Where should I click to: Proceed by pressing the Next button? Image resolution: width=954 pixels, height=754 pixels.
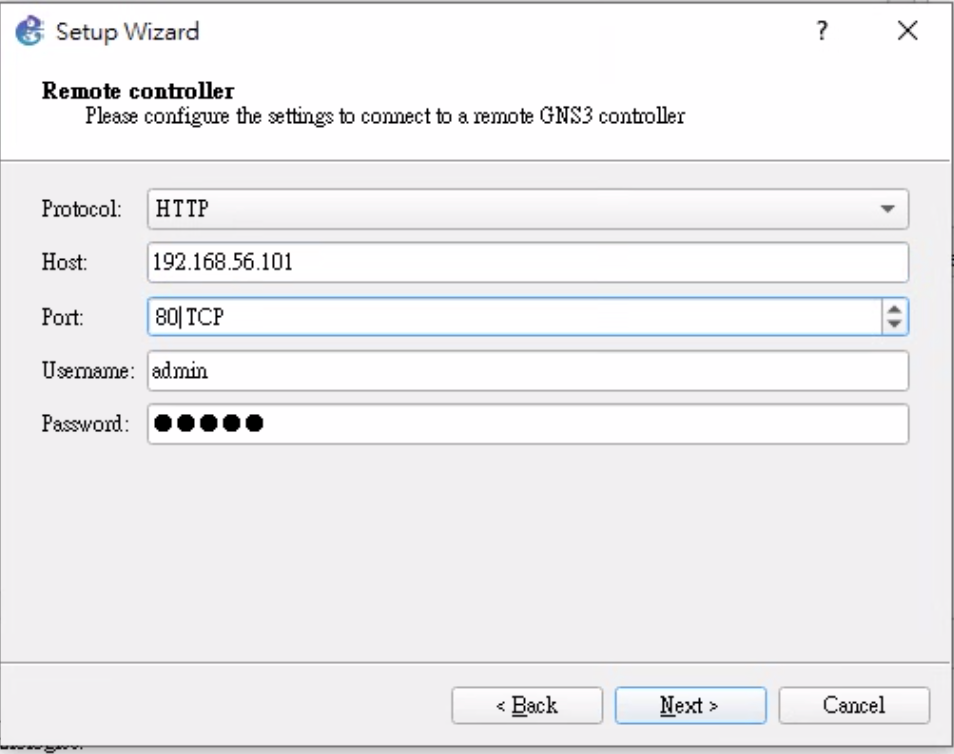[x=690, y=705]
